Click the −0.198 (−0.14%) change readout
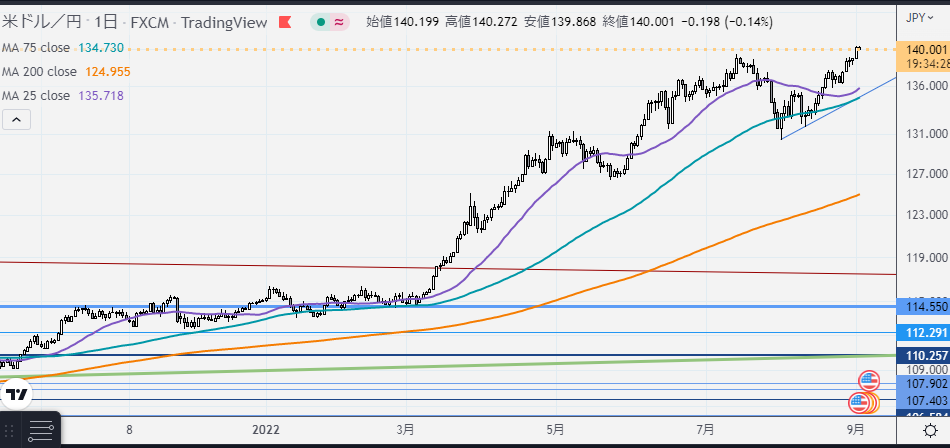 (x=727, y=22)
